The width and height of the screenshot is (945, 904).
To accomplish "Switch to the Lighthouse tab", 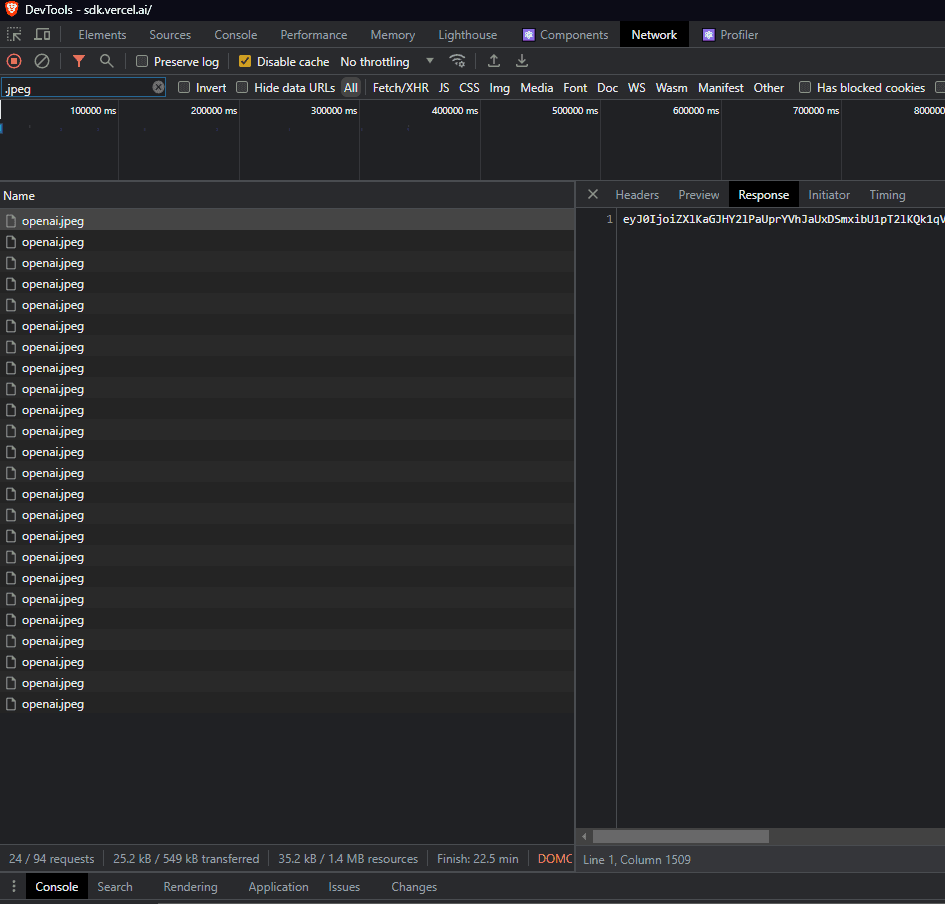I will click(x=467, y=35).
